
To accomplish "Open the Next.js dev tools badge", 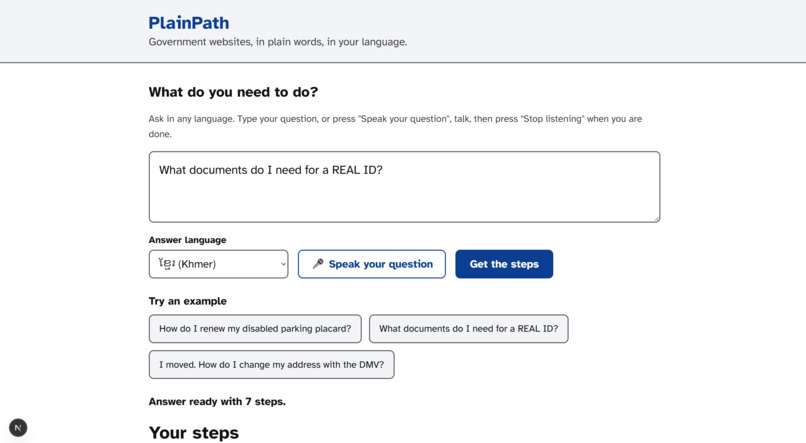I will 18,428.
